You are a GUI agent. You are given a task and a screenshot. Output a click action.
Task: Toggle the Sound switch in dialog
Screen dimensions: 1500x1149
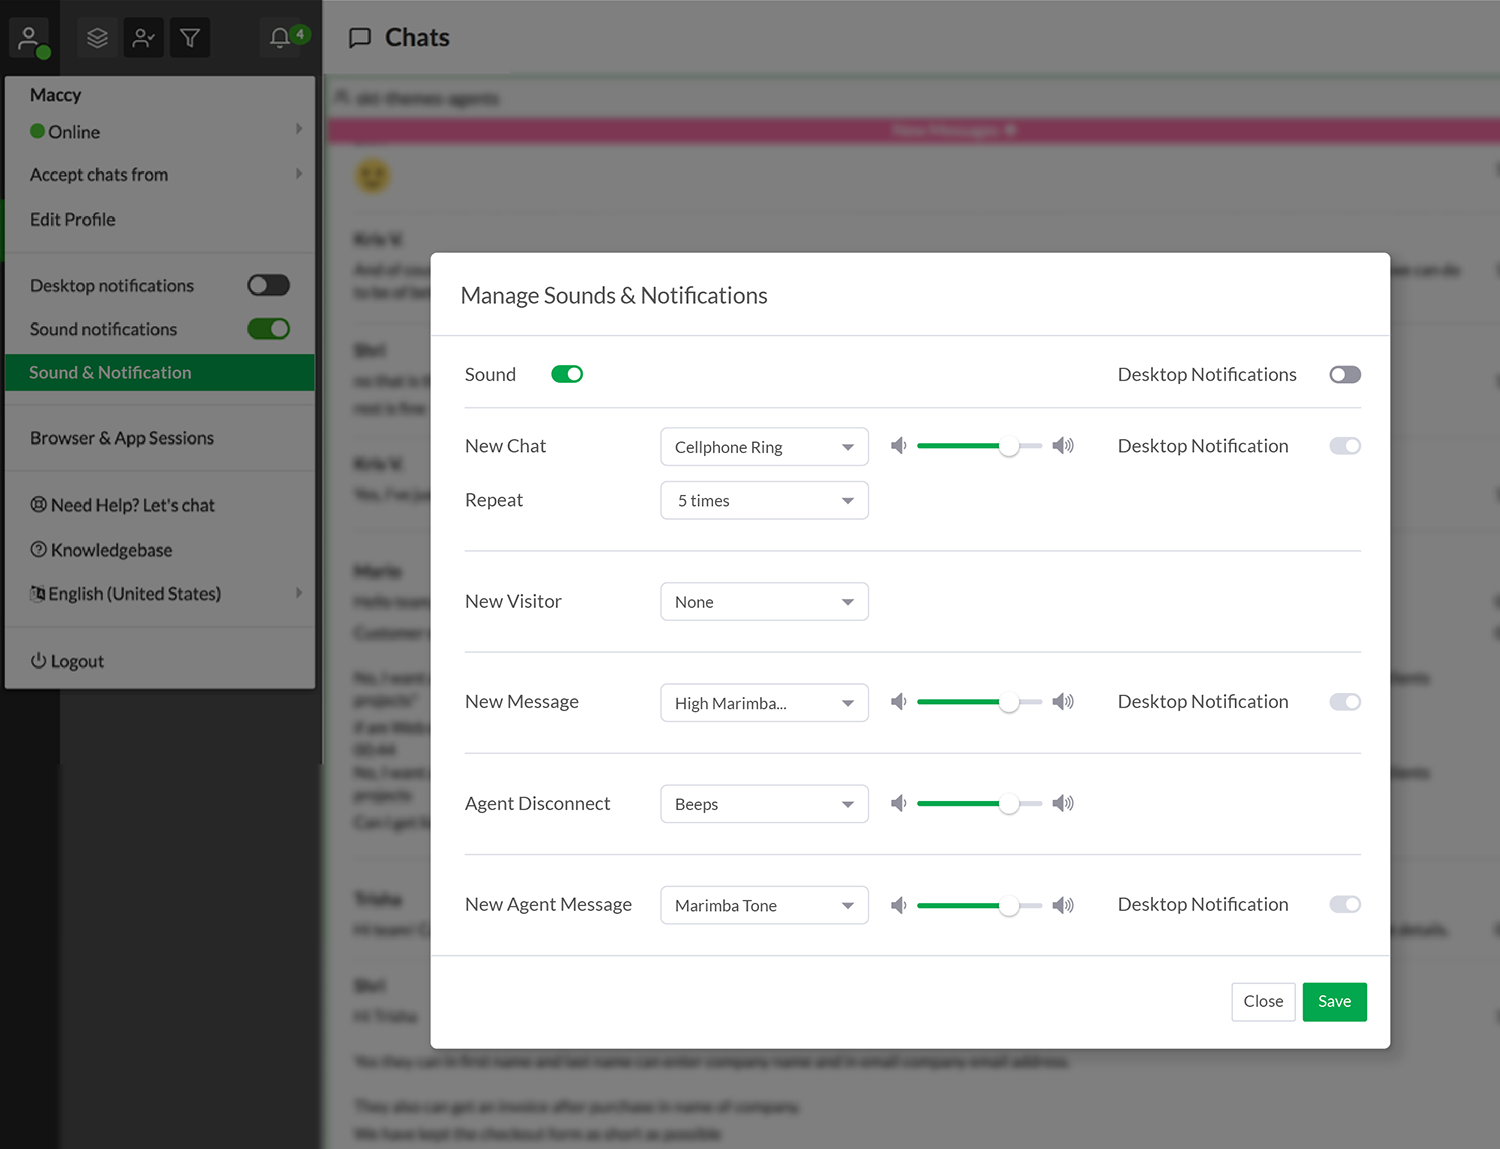(x=567, y=374)
